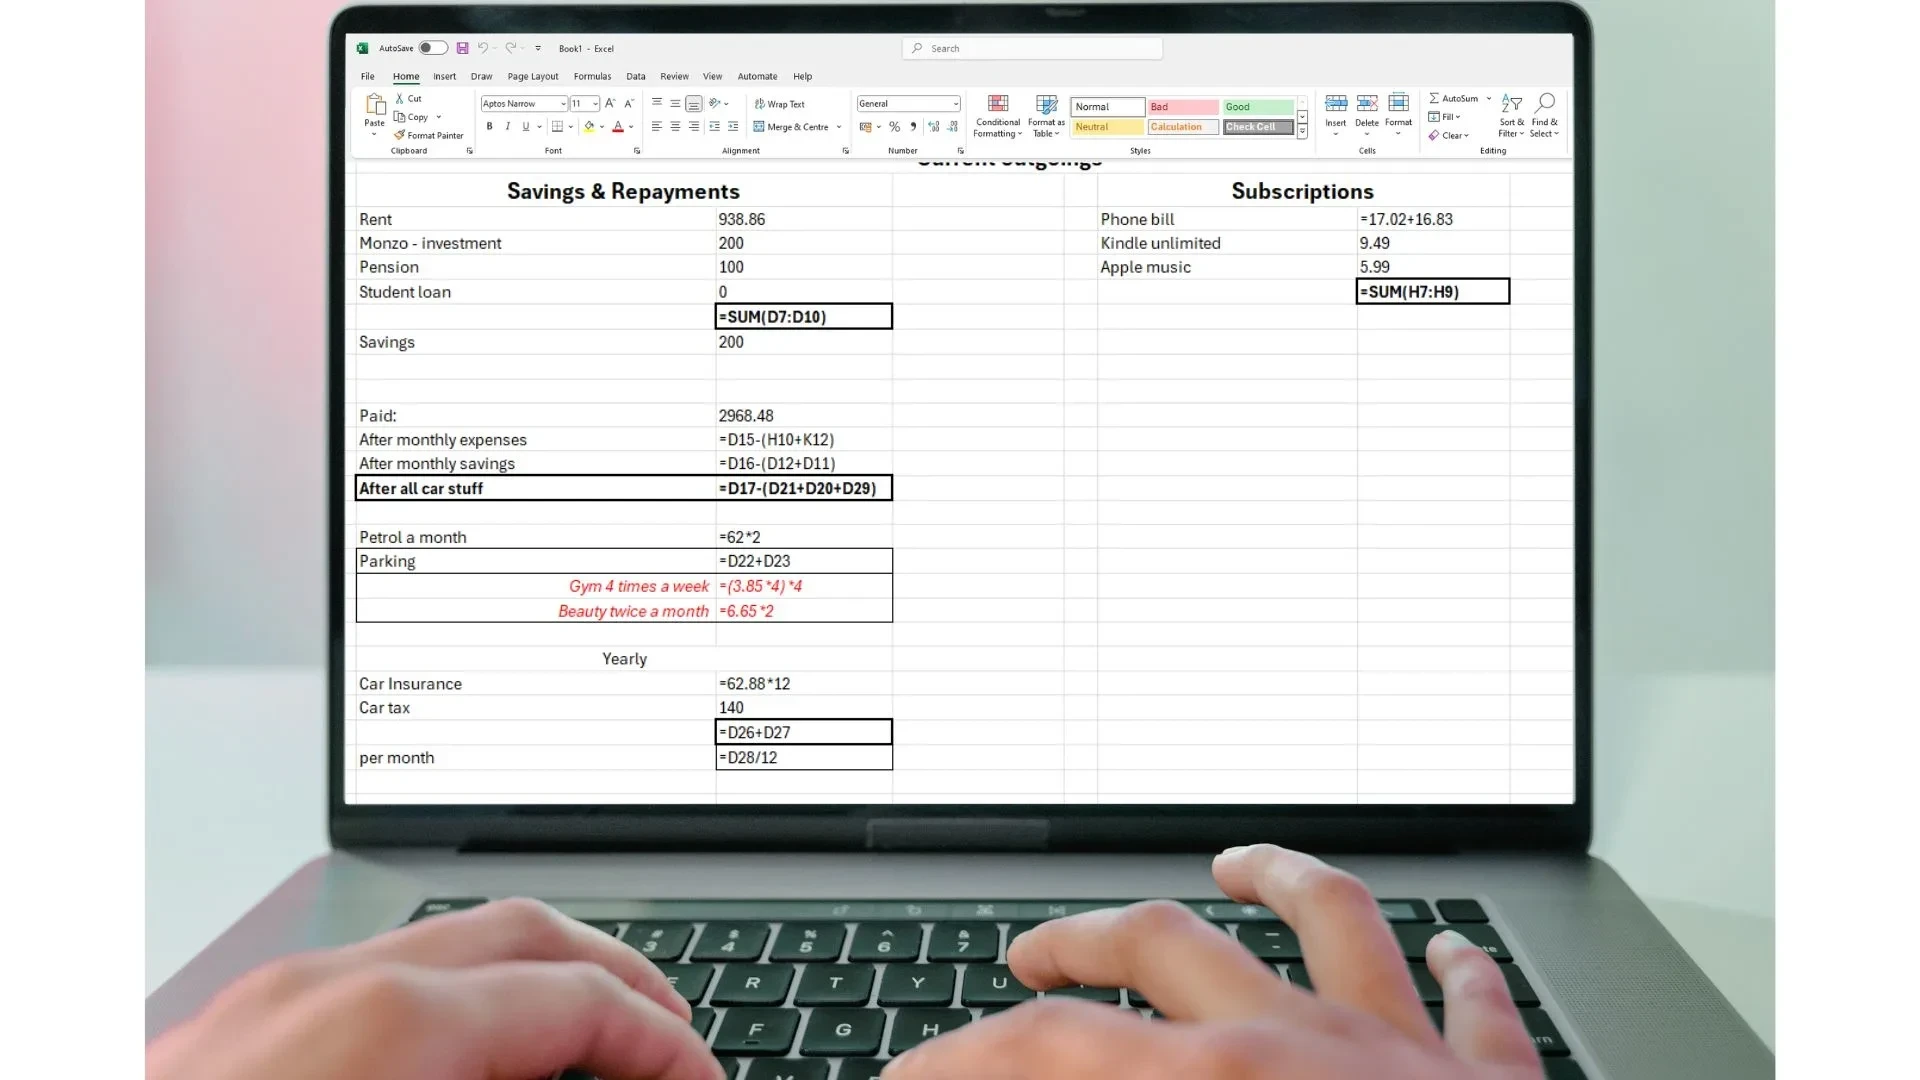Open the Aptos Narrow font name dropdown
This screenshot has height=1080, width=1920.
[x=563, y=104]
